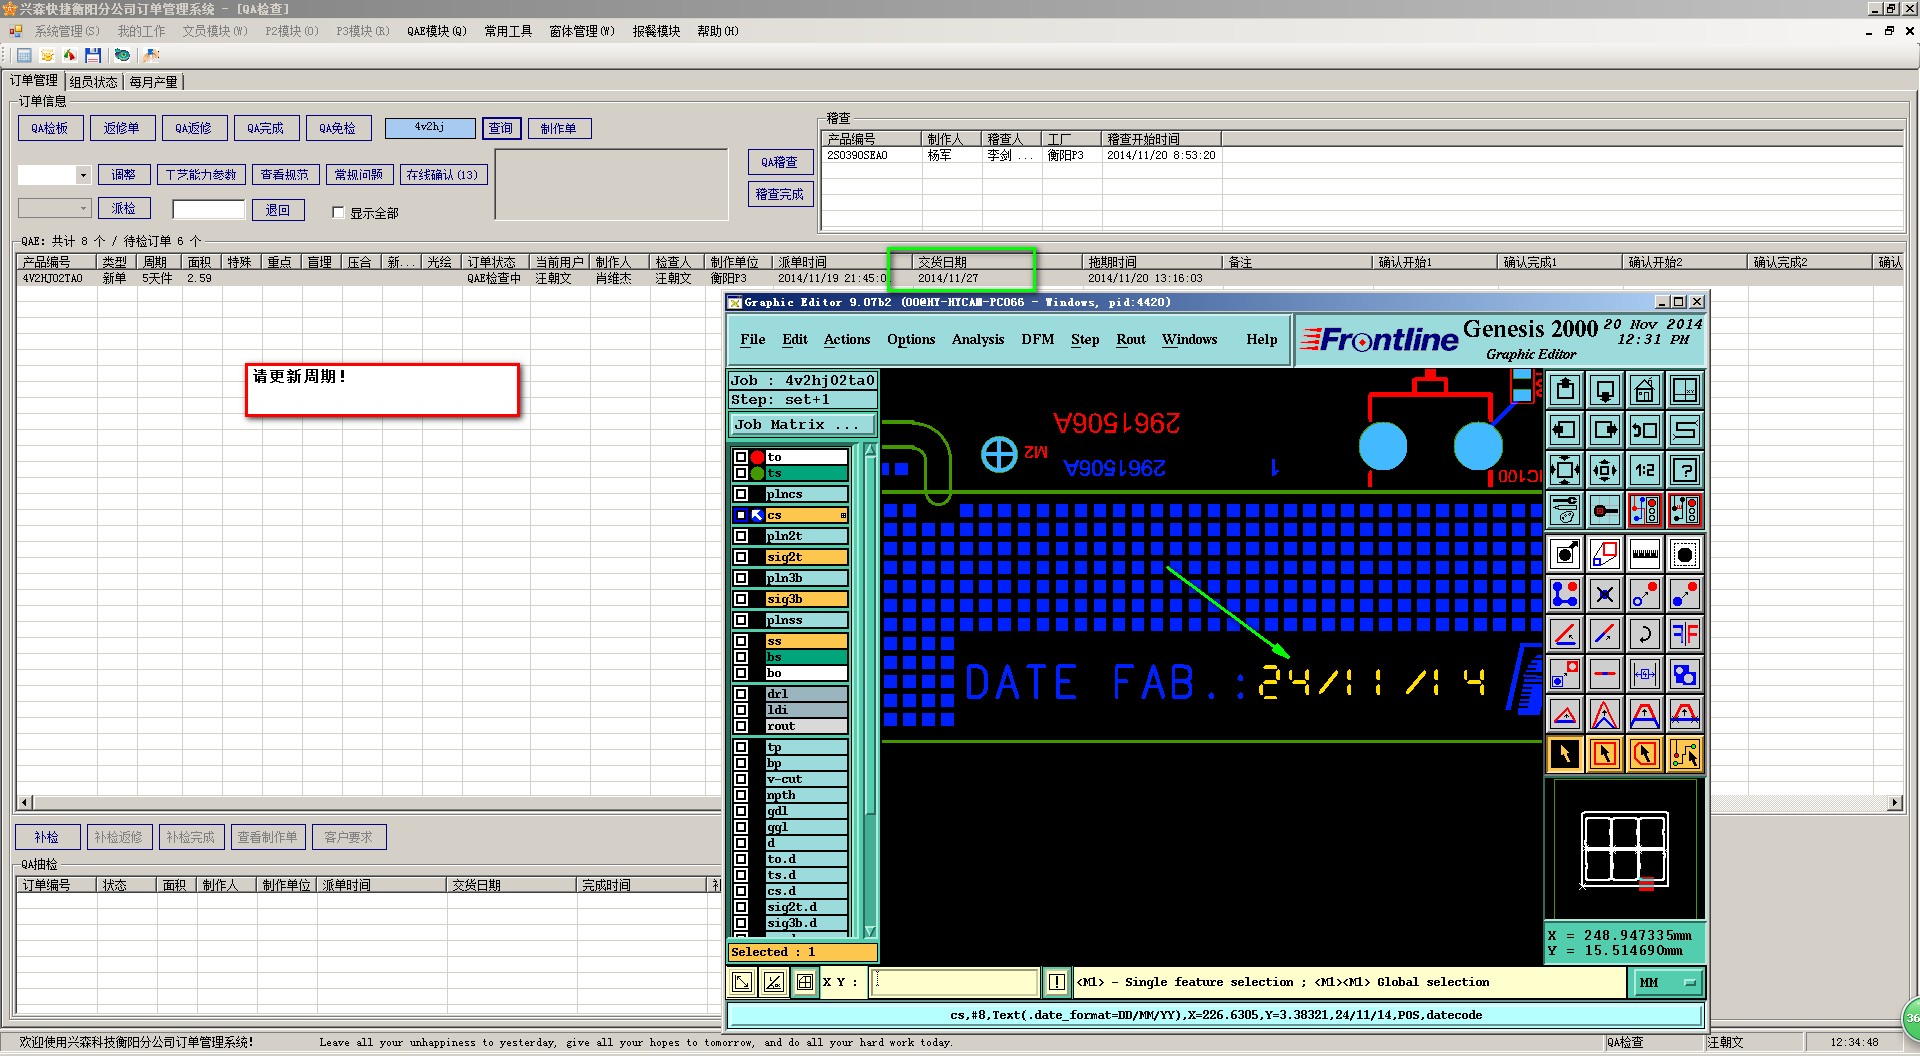
Task: Toggle display of the ss layer
Action: [741, 641]
